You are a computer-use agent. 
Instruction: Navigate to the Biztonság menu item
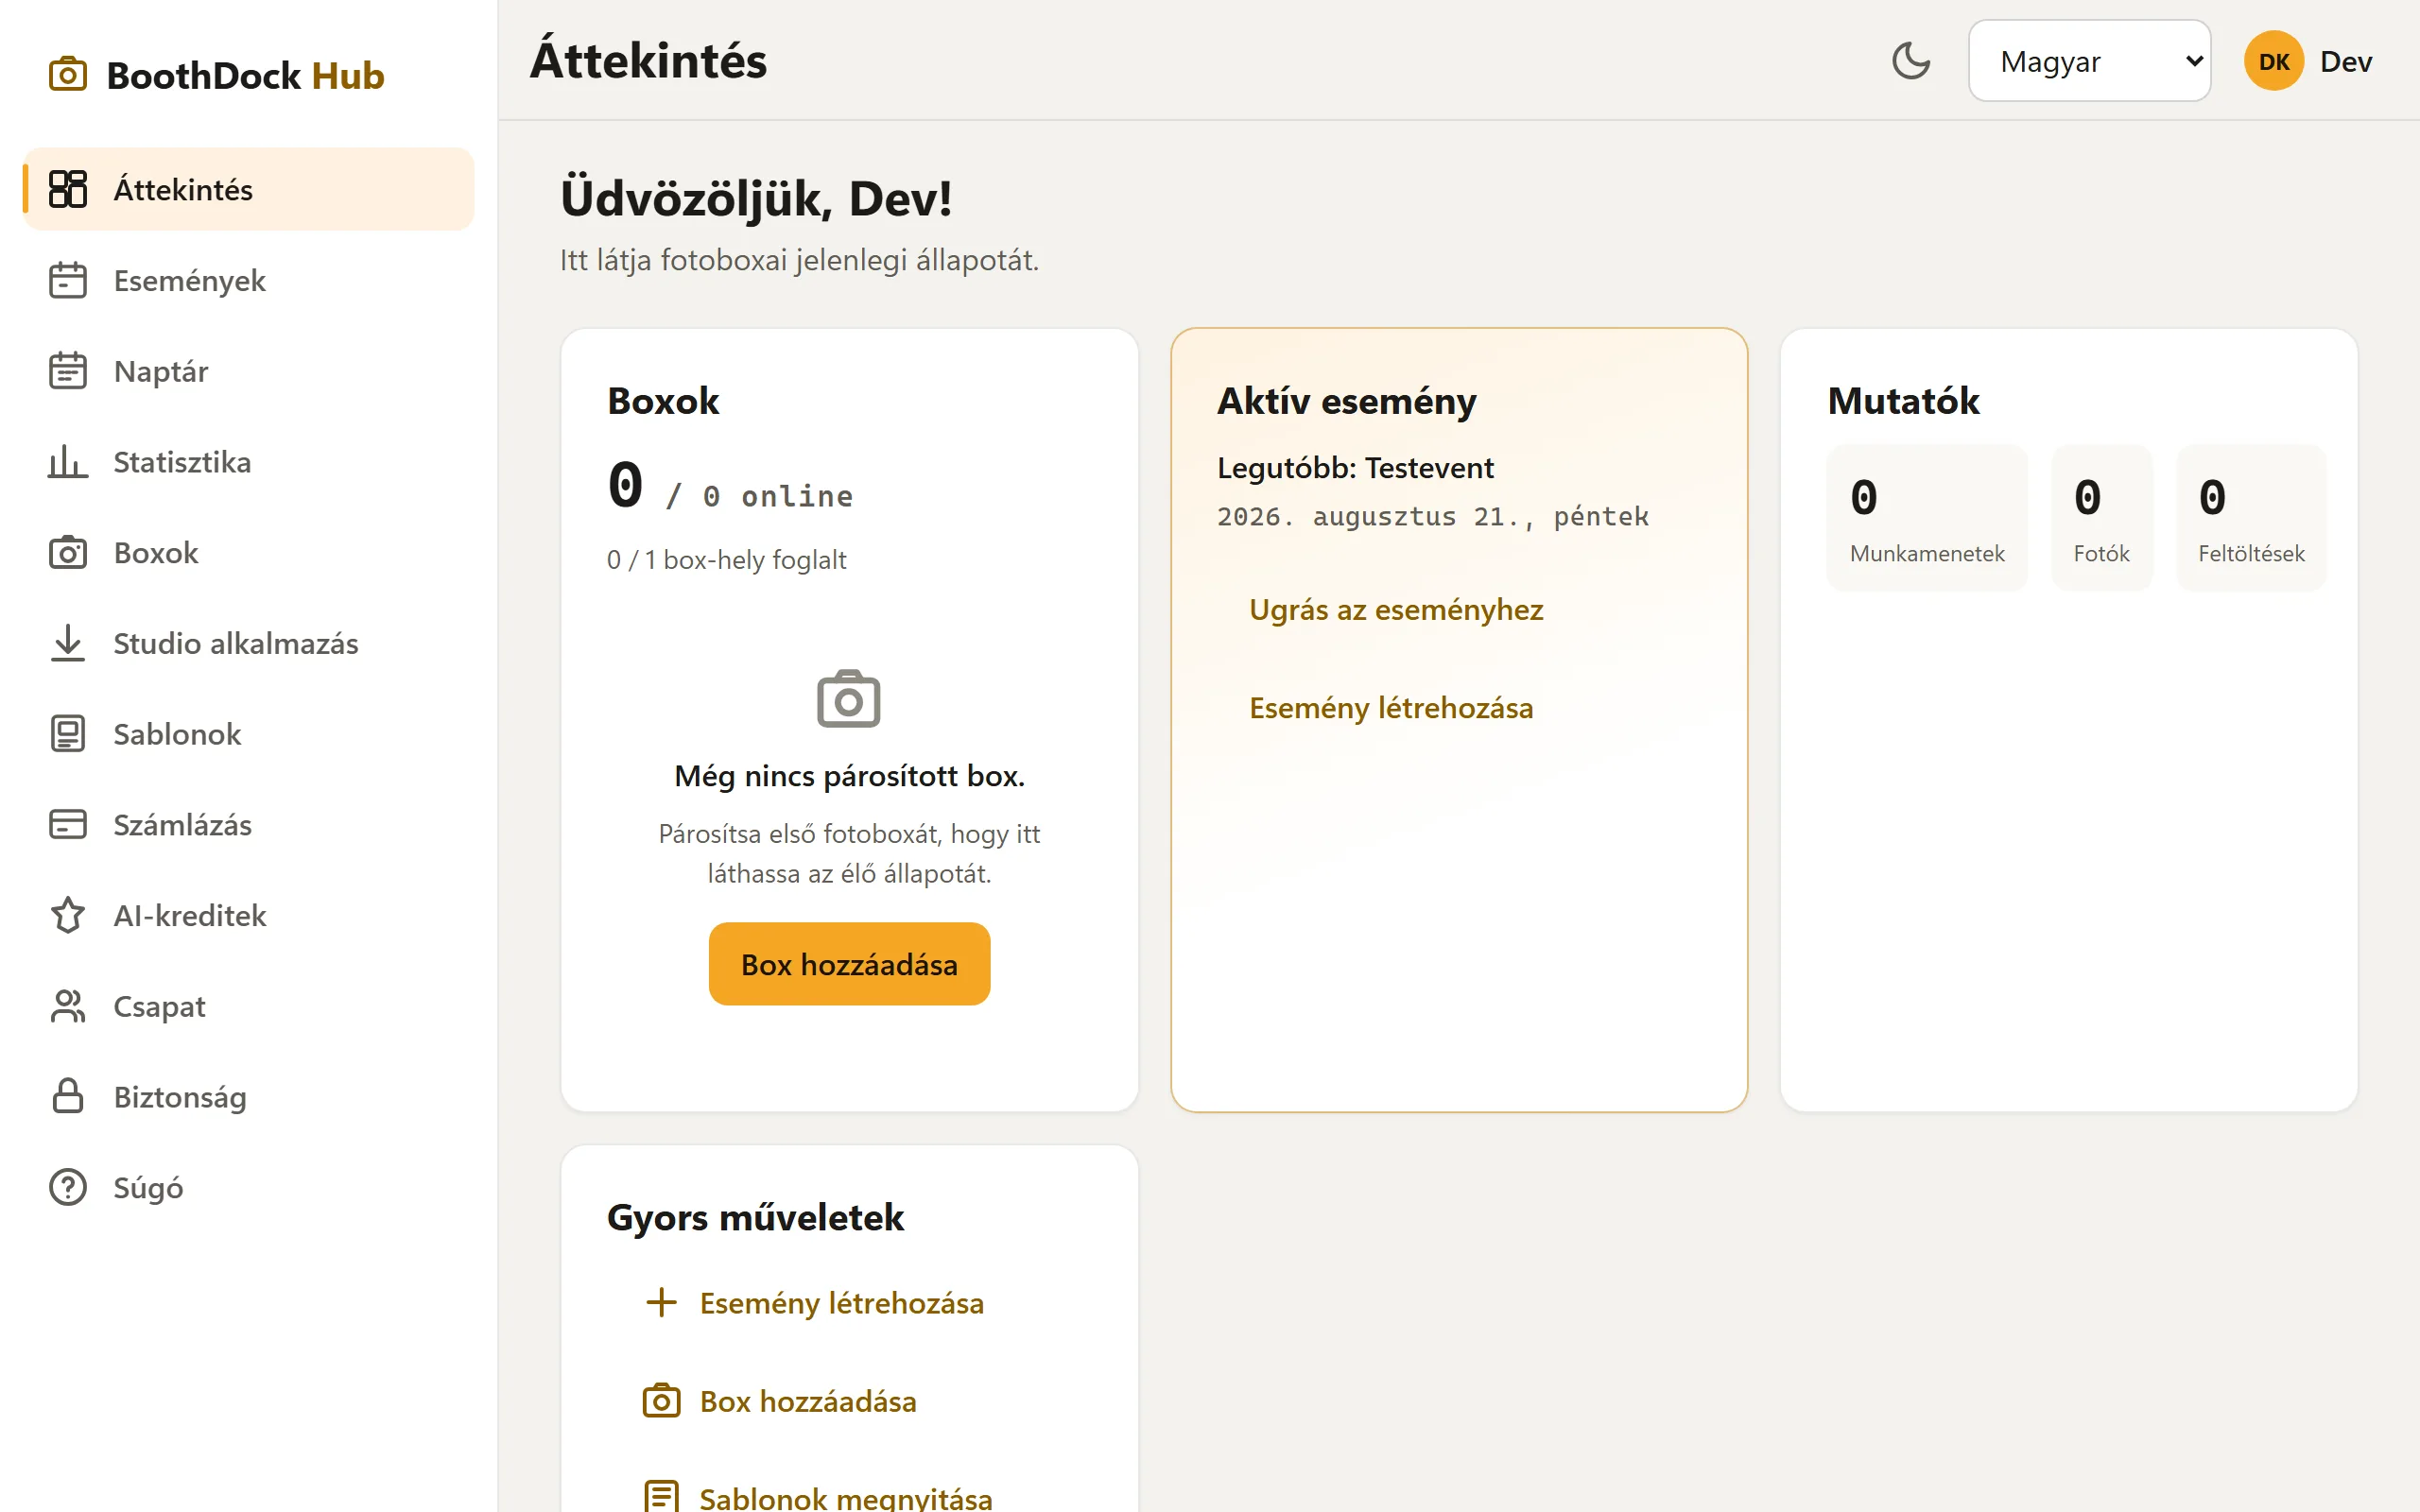(x=248, y=1097)
